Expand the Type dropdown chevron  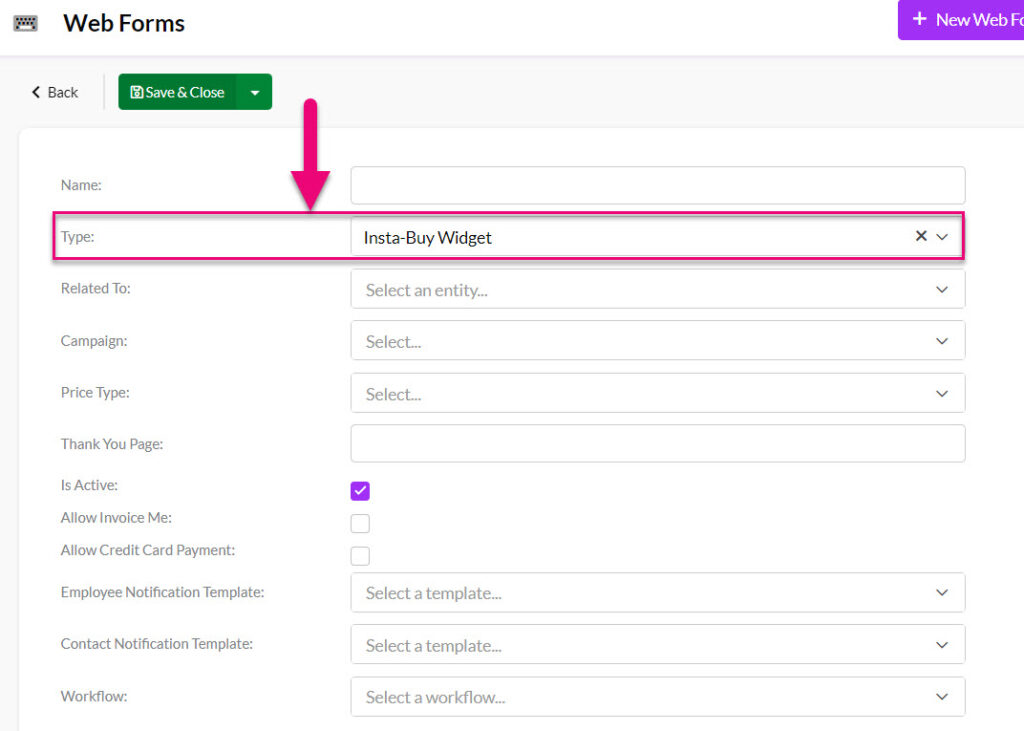(x=942, y=237)
